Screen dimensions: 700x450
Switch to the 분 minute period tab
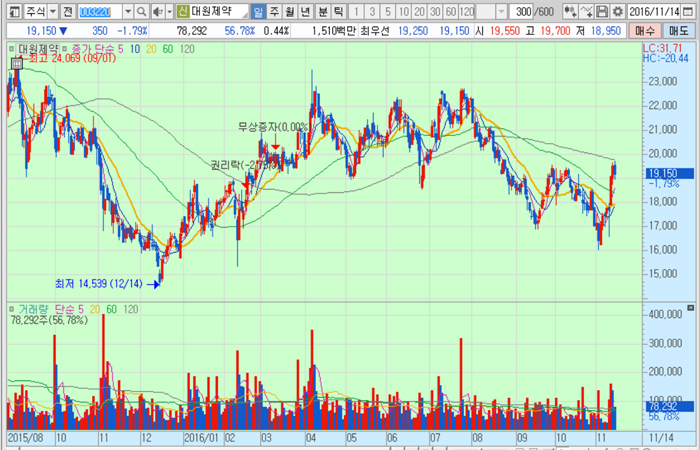point(322,11)
